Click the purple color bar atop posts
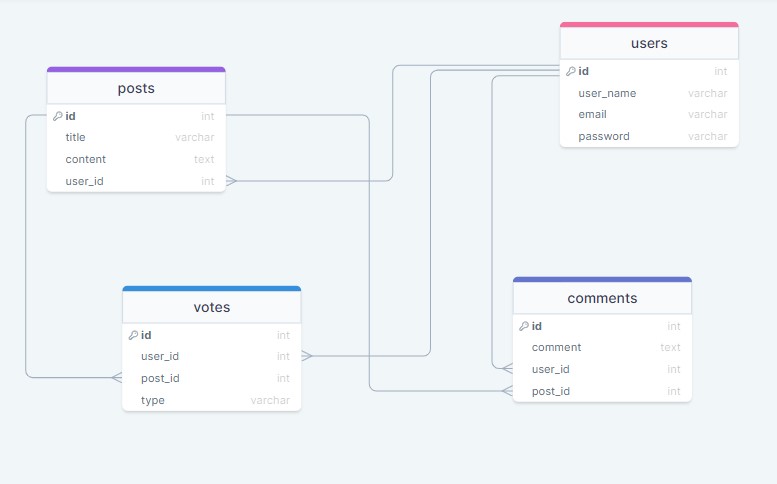This screenshot has height=484, width=777. [136, 69]
